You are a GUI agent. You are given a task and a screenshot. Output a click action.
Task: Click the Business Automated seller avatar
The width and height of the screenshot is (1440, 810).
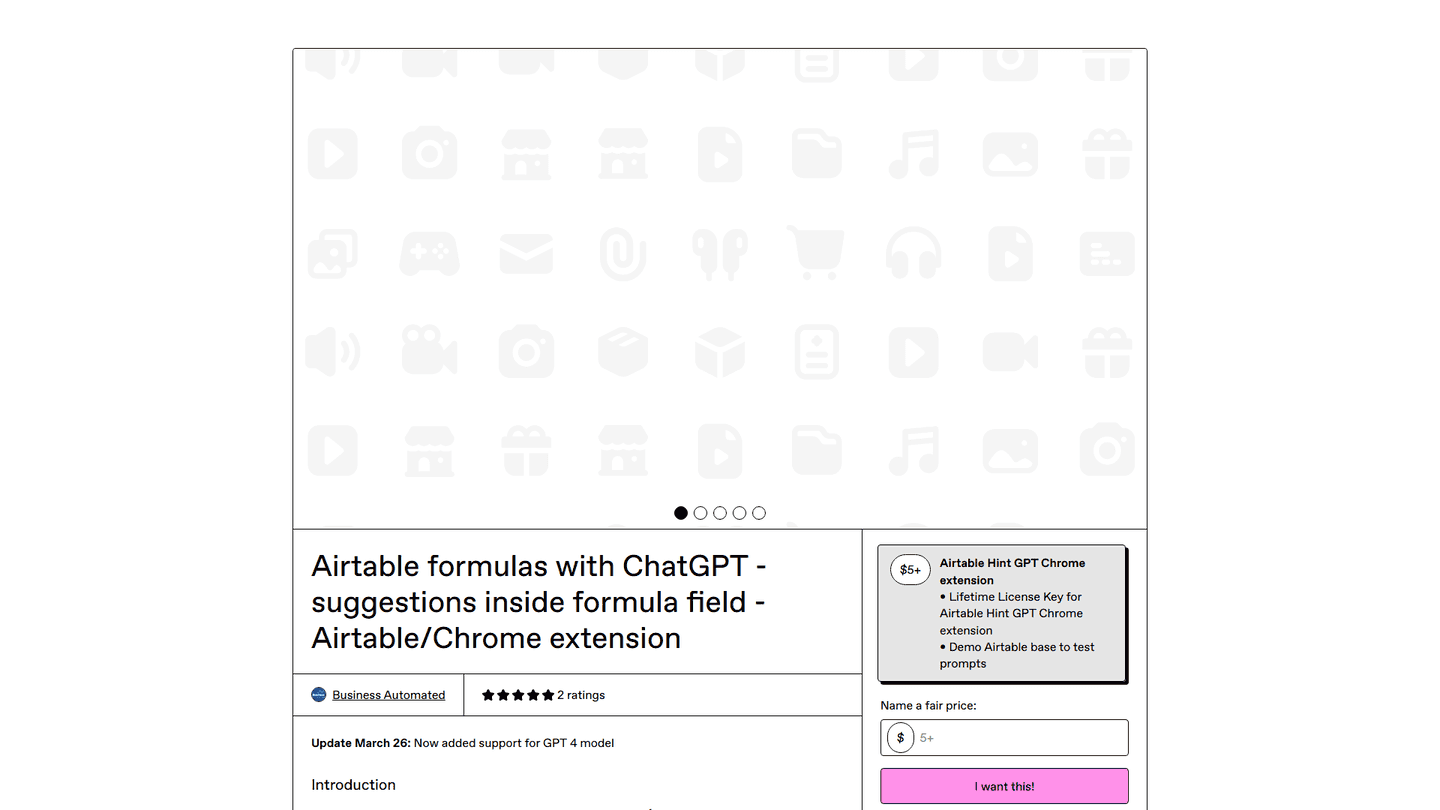(319, 694)
